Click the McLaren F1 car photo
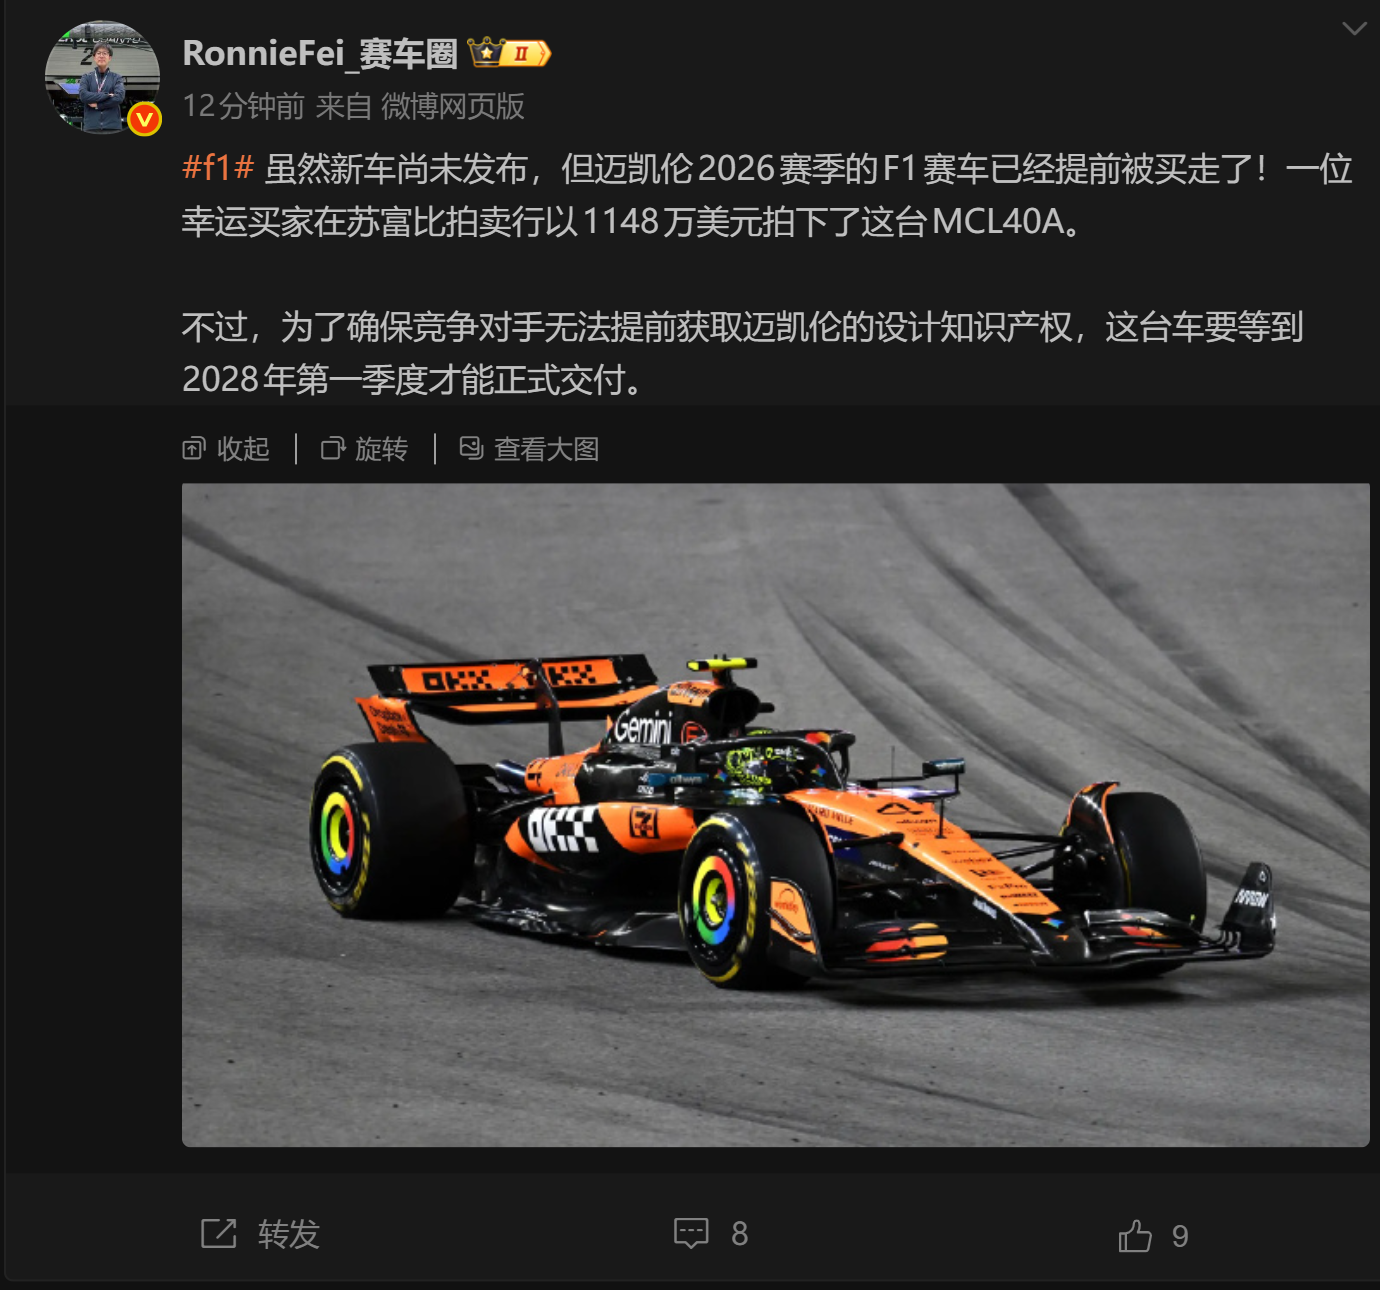Viewport: 1380px width, 1290px height. 775,815
